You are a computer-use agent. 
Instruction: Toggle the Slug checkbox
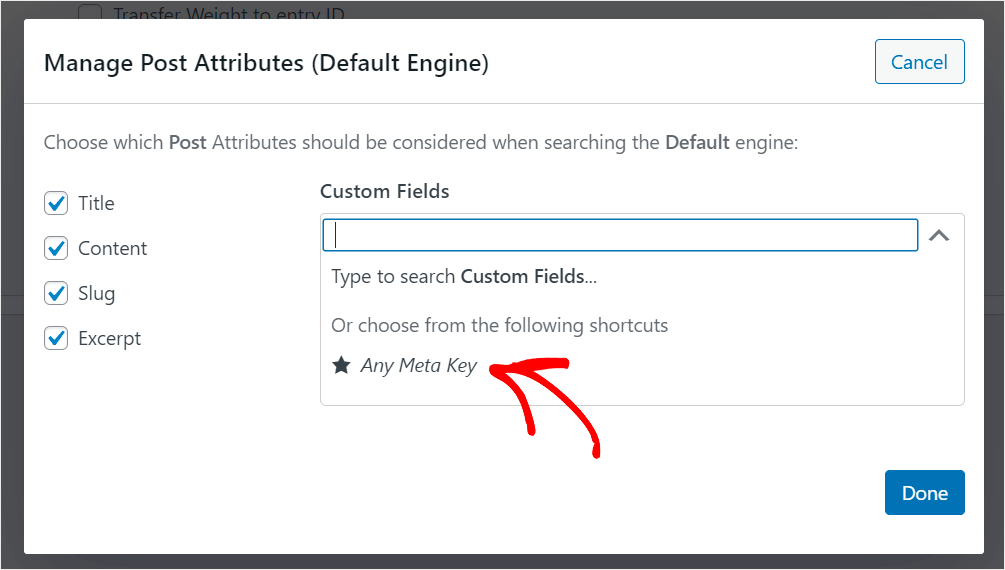point(56,293)
